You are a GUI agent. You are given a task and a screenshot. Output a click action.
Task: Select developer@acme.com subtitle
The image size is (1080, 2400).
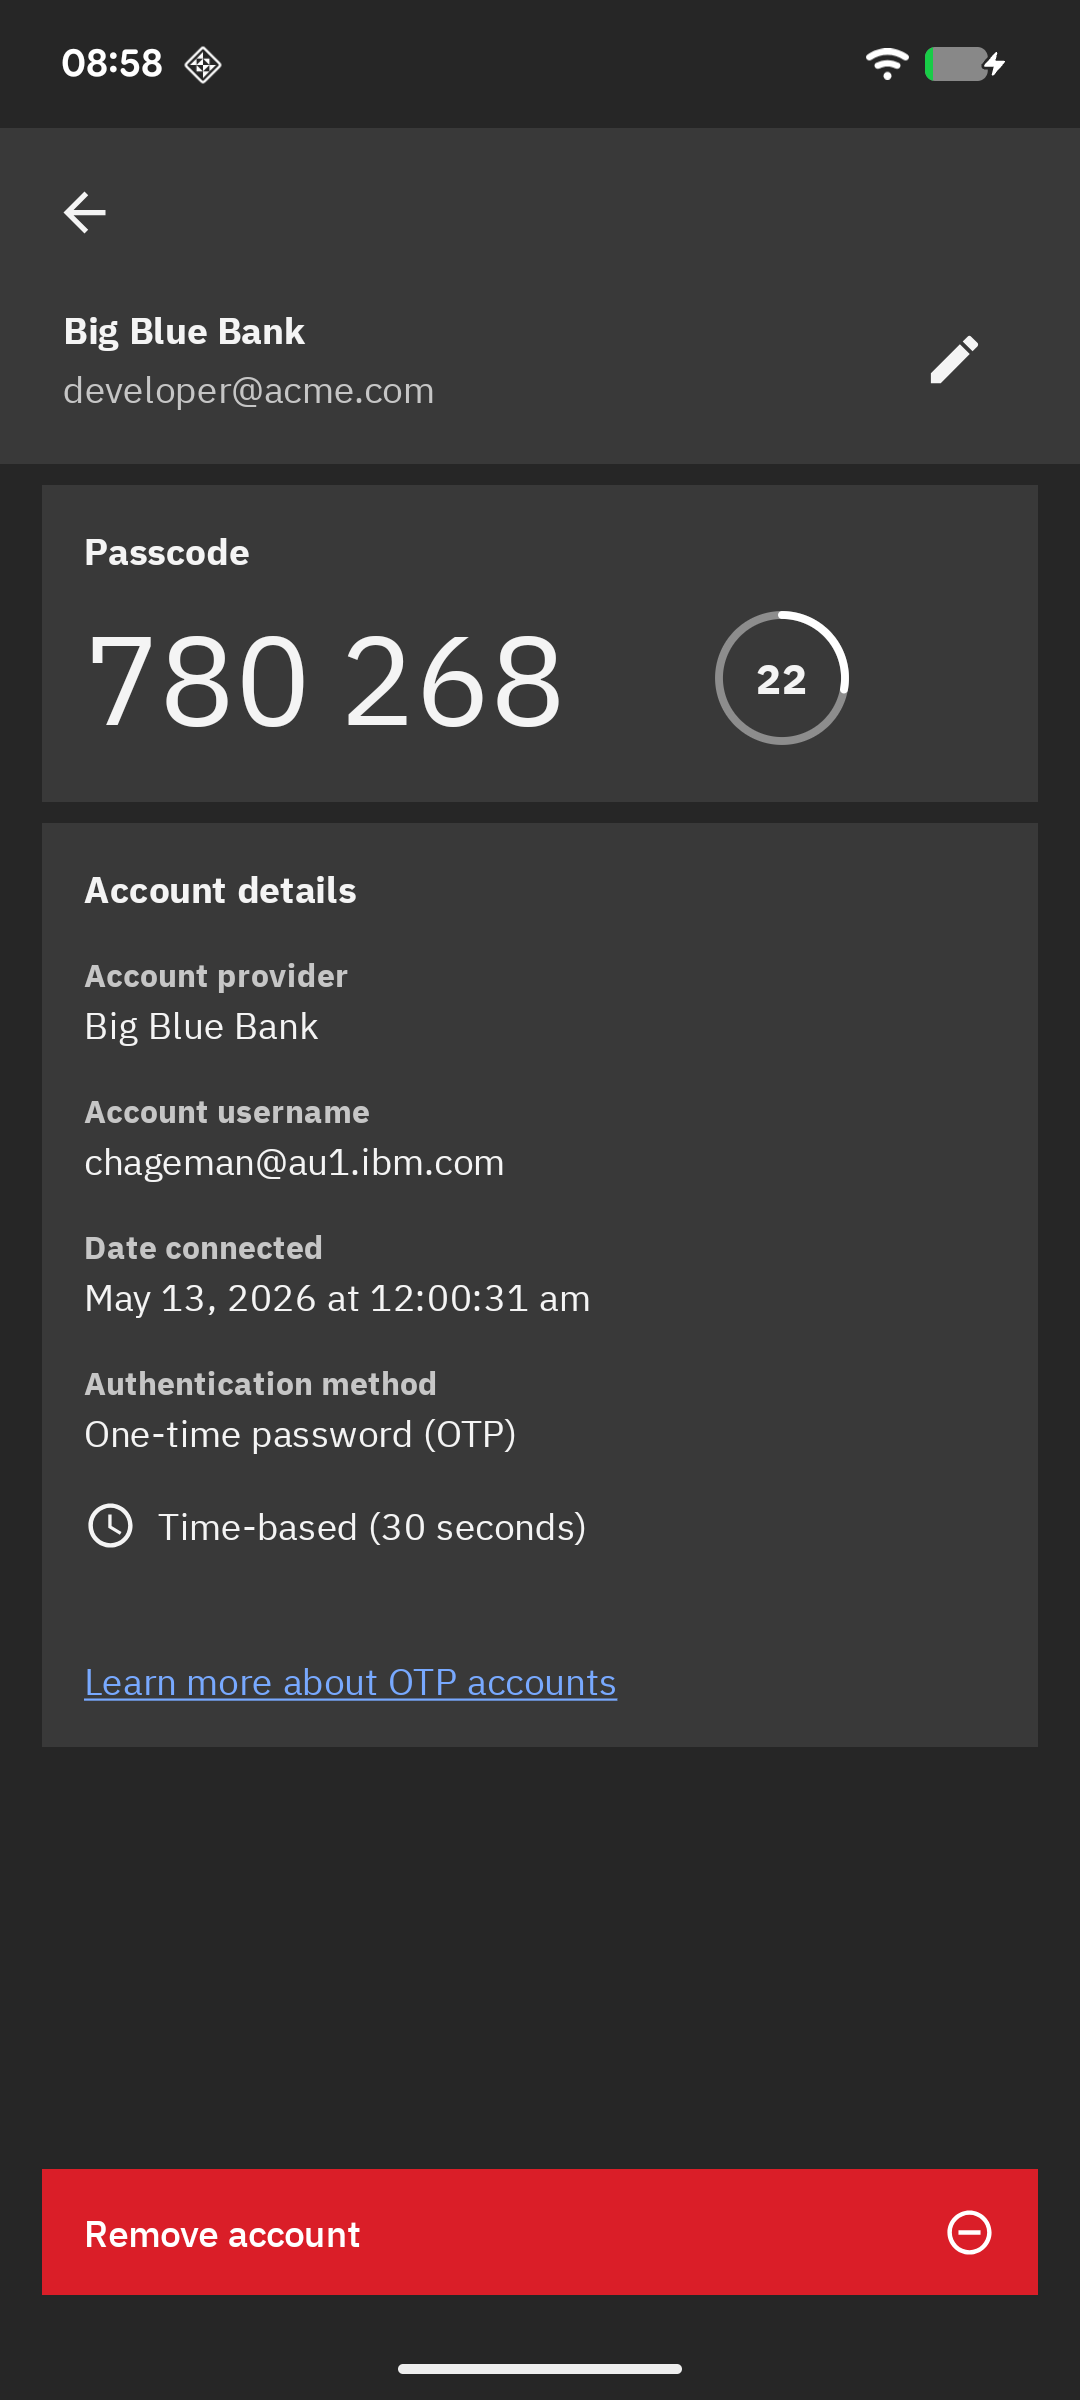coord(249,391)
